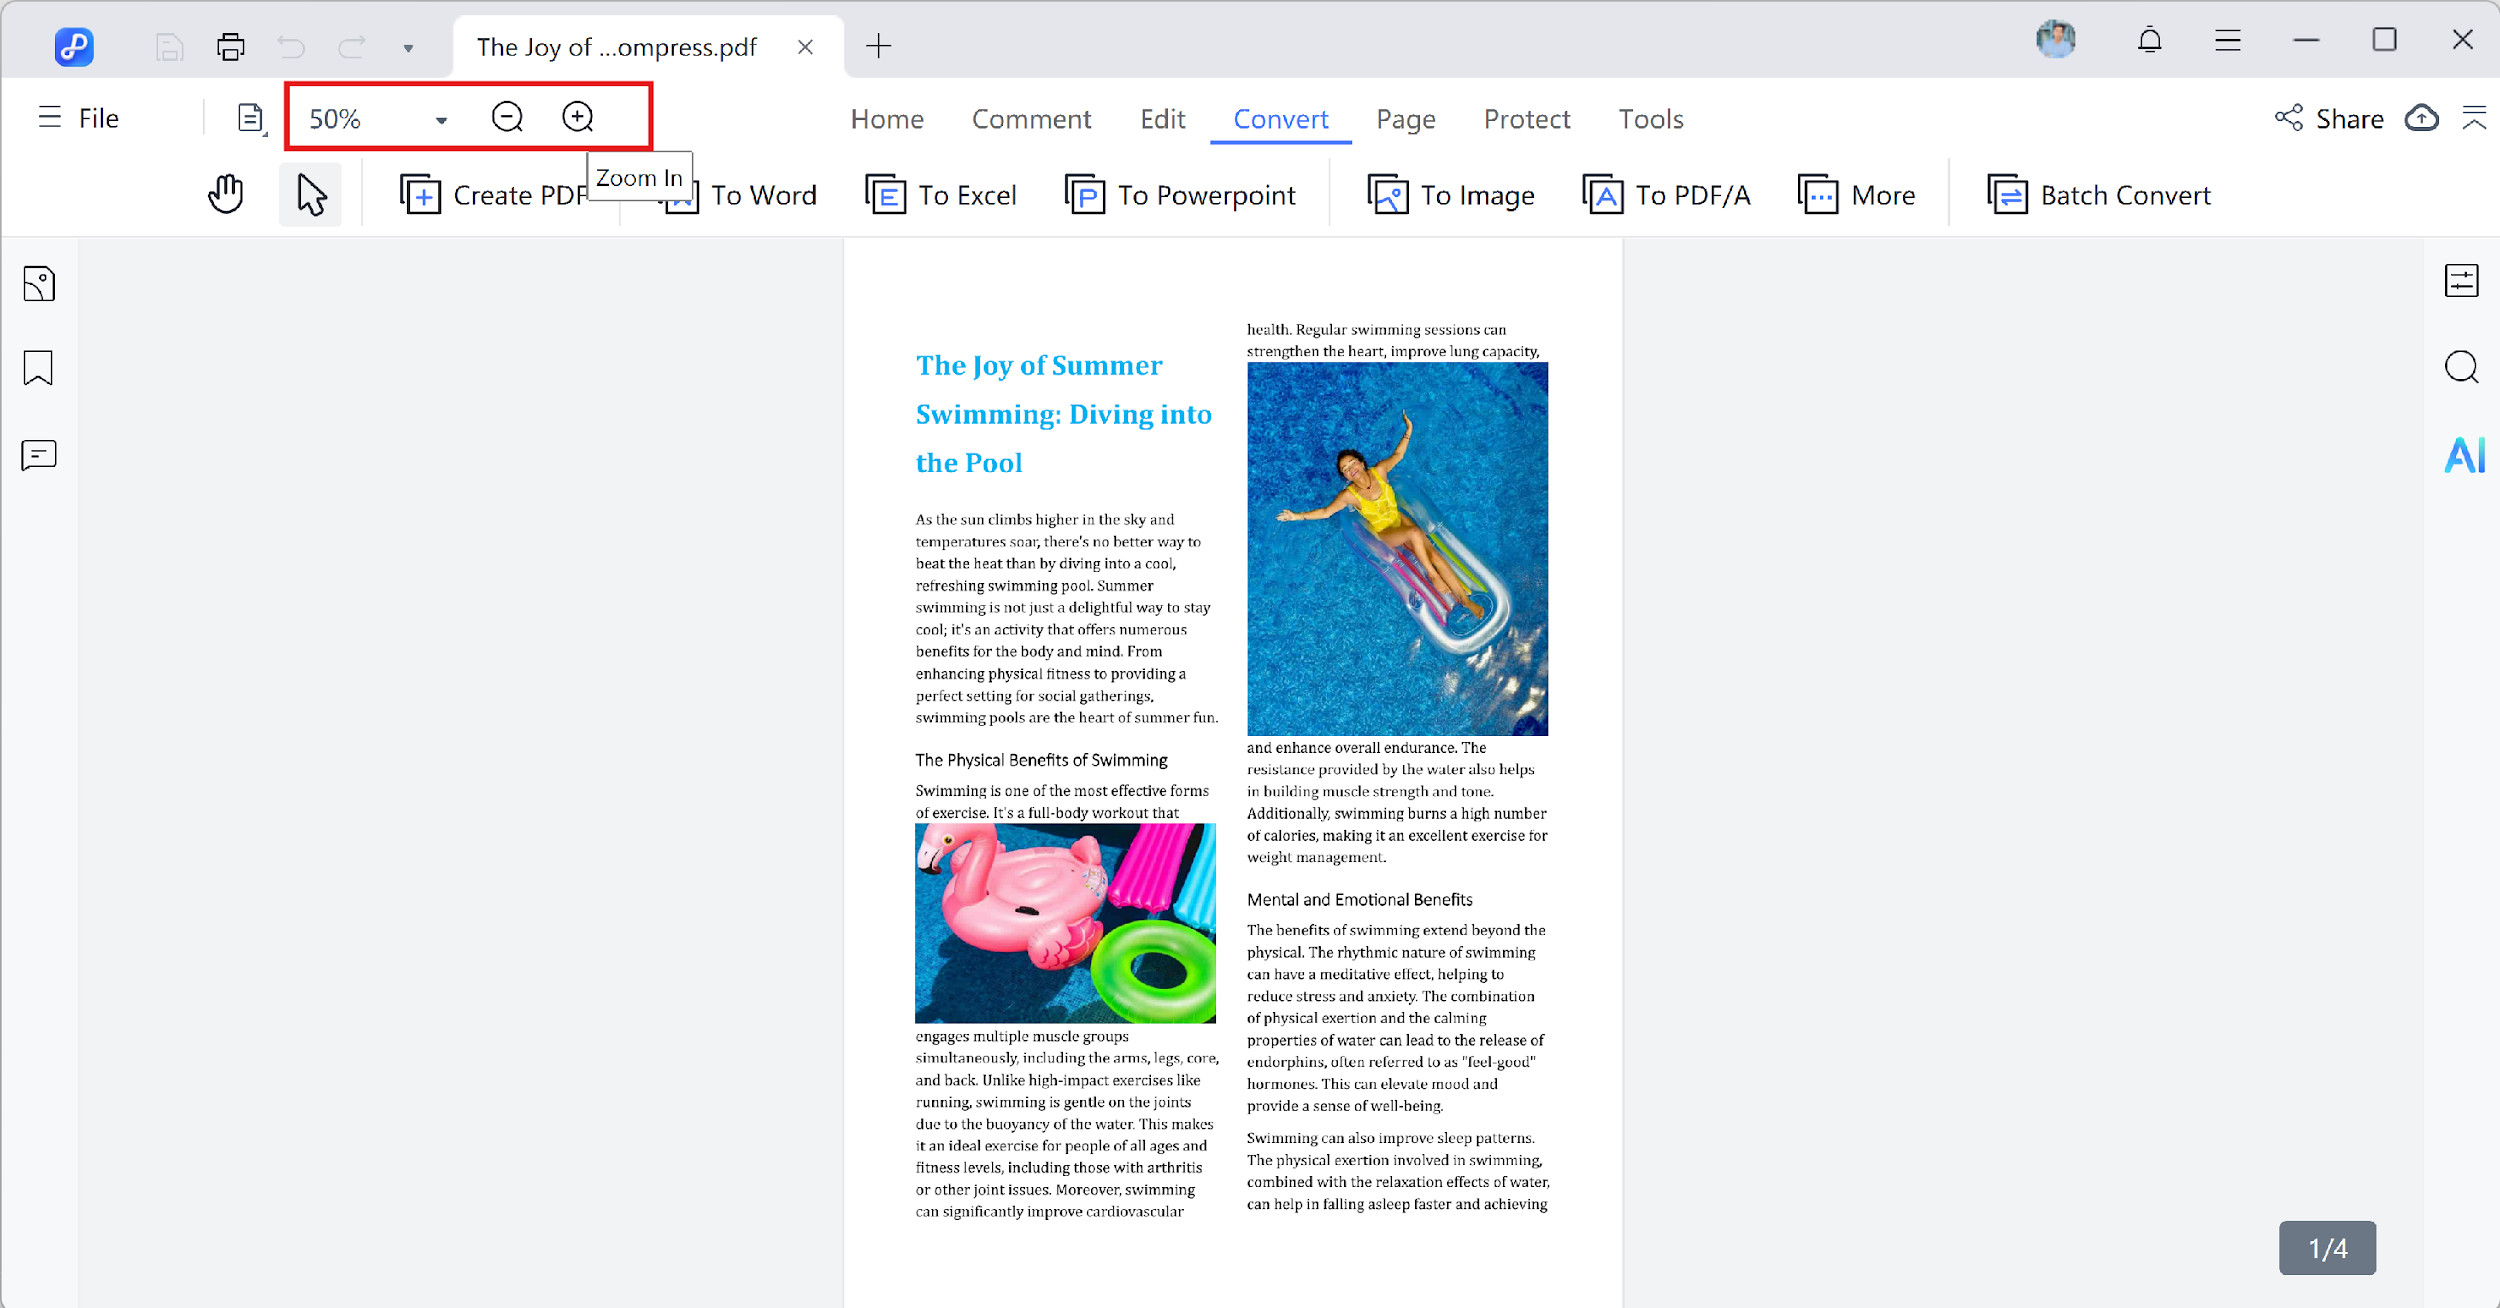Click the 1/4 page indicator
The height and width of the screenshot is (1308, 2500).
click(x=2327, y=1247)
